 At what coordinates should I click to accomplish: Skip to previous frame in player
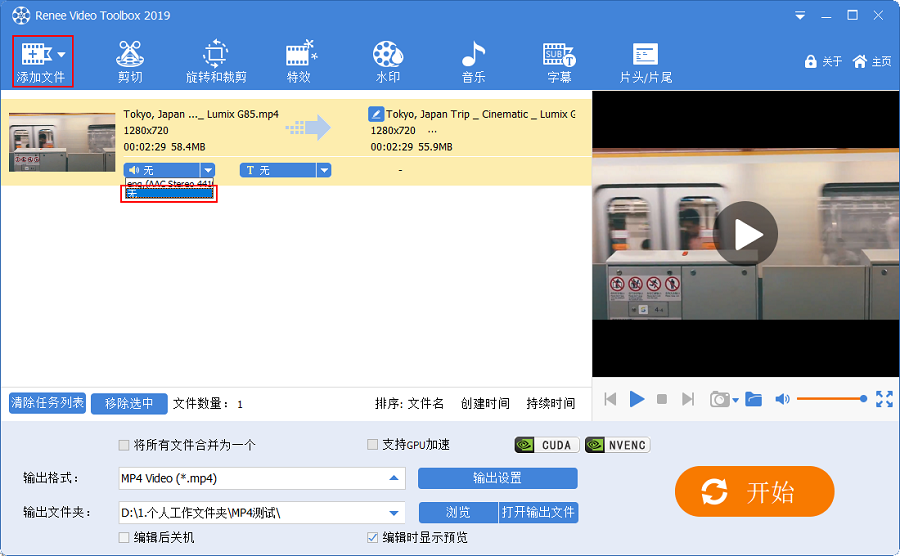[x=610, y=399]
